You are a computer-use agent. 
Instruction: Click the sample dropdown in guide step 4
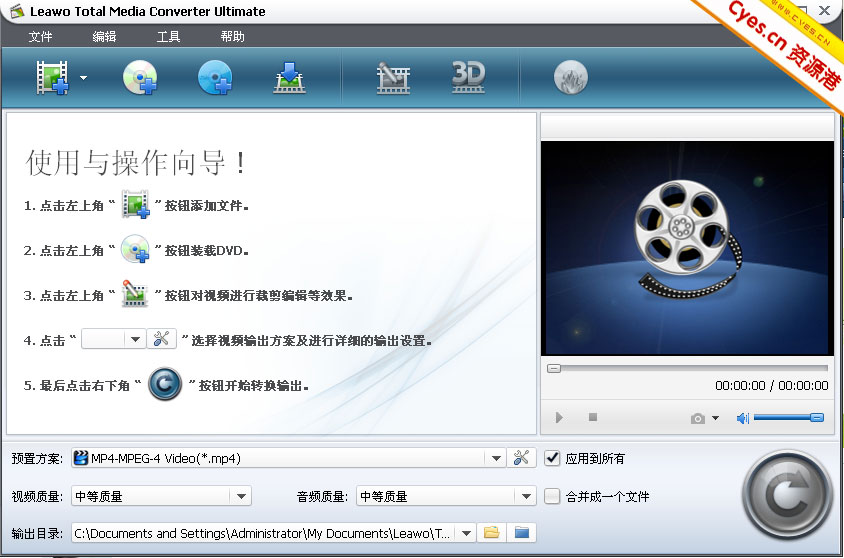coord(114,339)
